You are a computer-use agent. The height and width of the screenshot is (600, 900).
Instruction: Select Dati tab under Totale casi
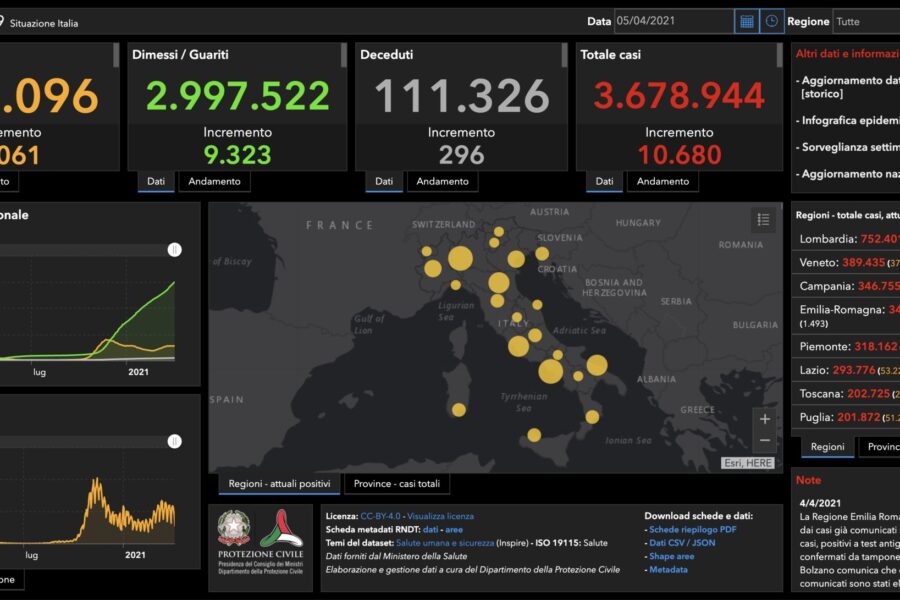[x=604, y=181]
